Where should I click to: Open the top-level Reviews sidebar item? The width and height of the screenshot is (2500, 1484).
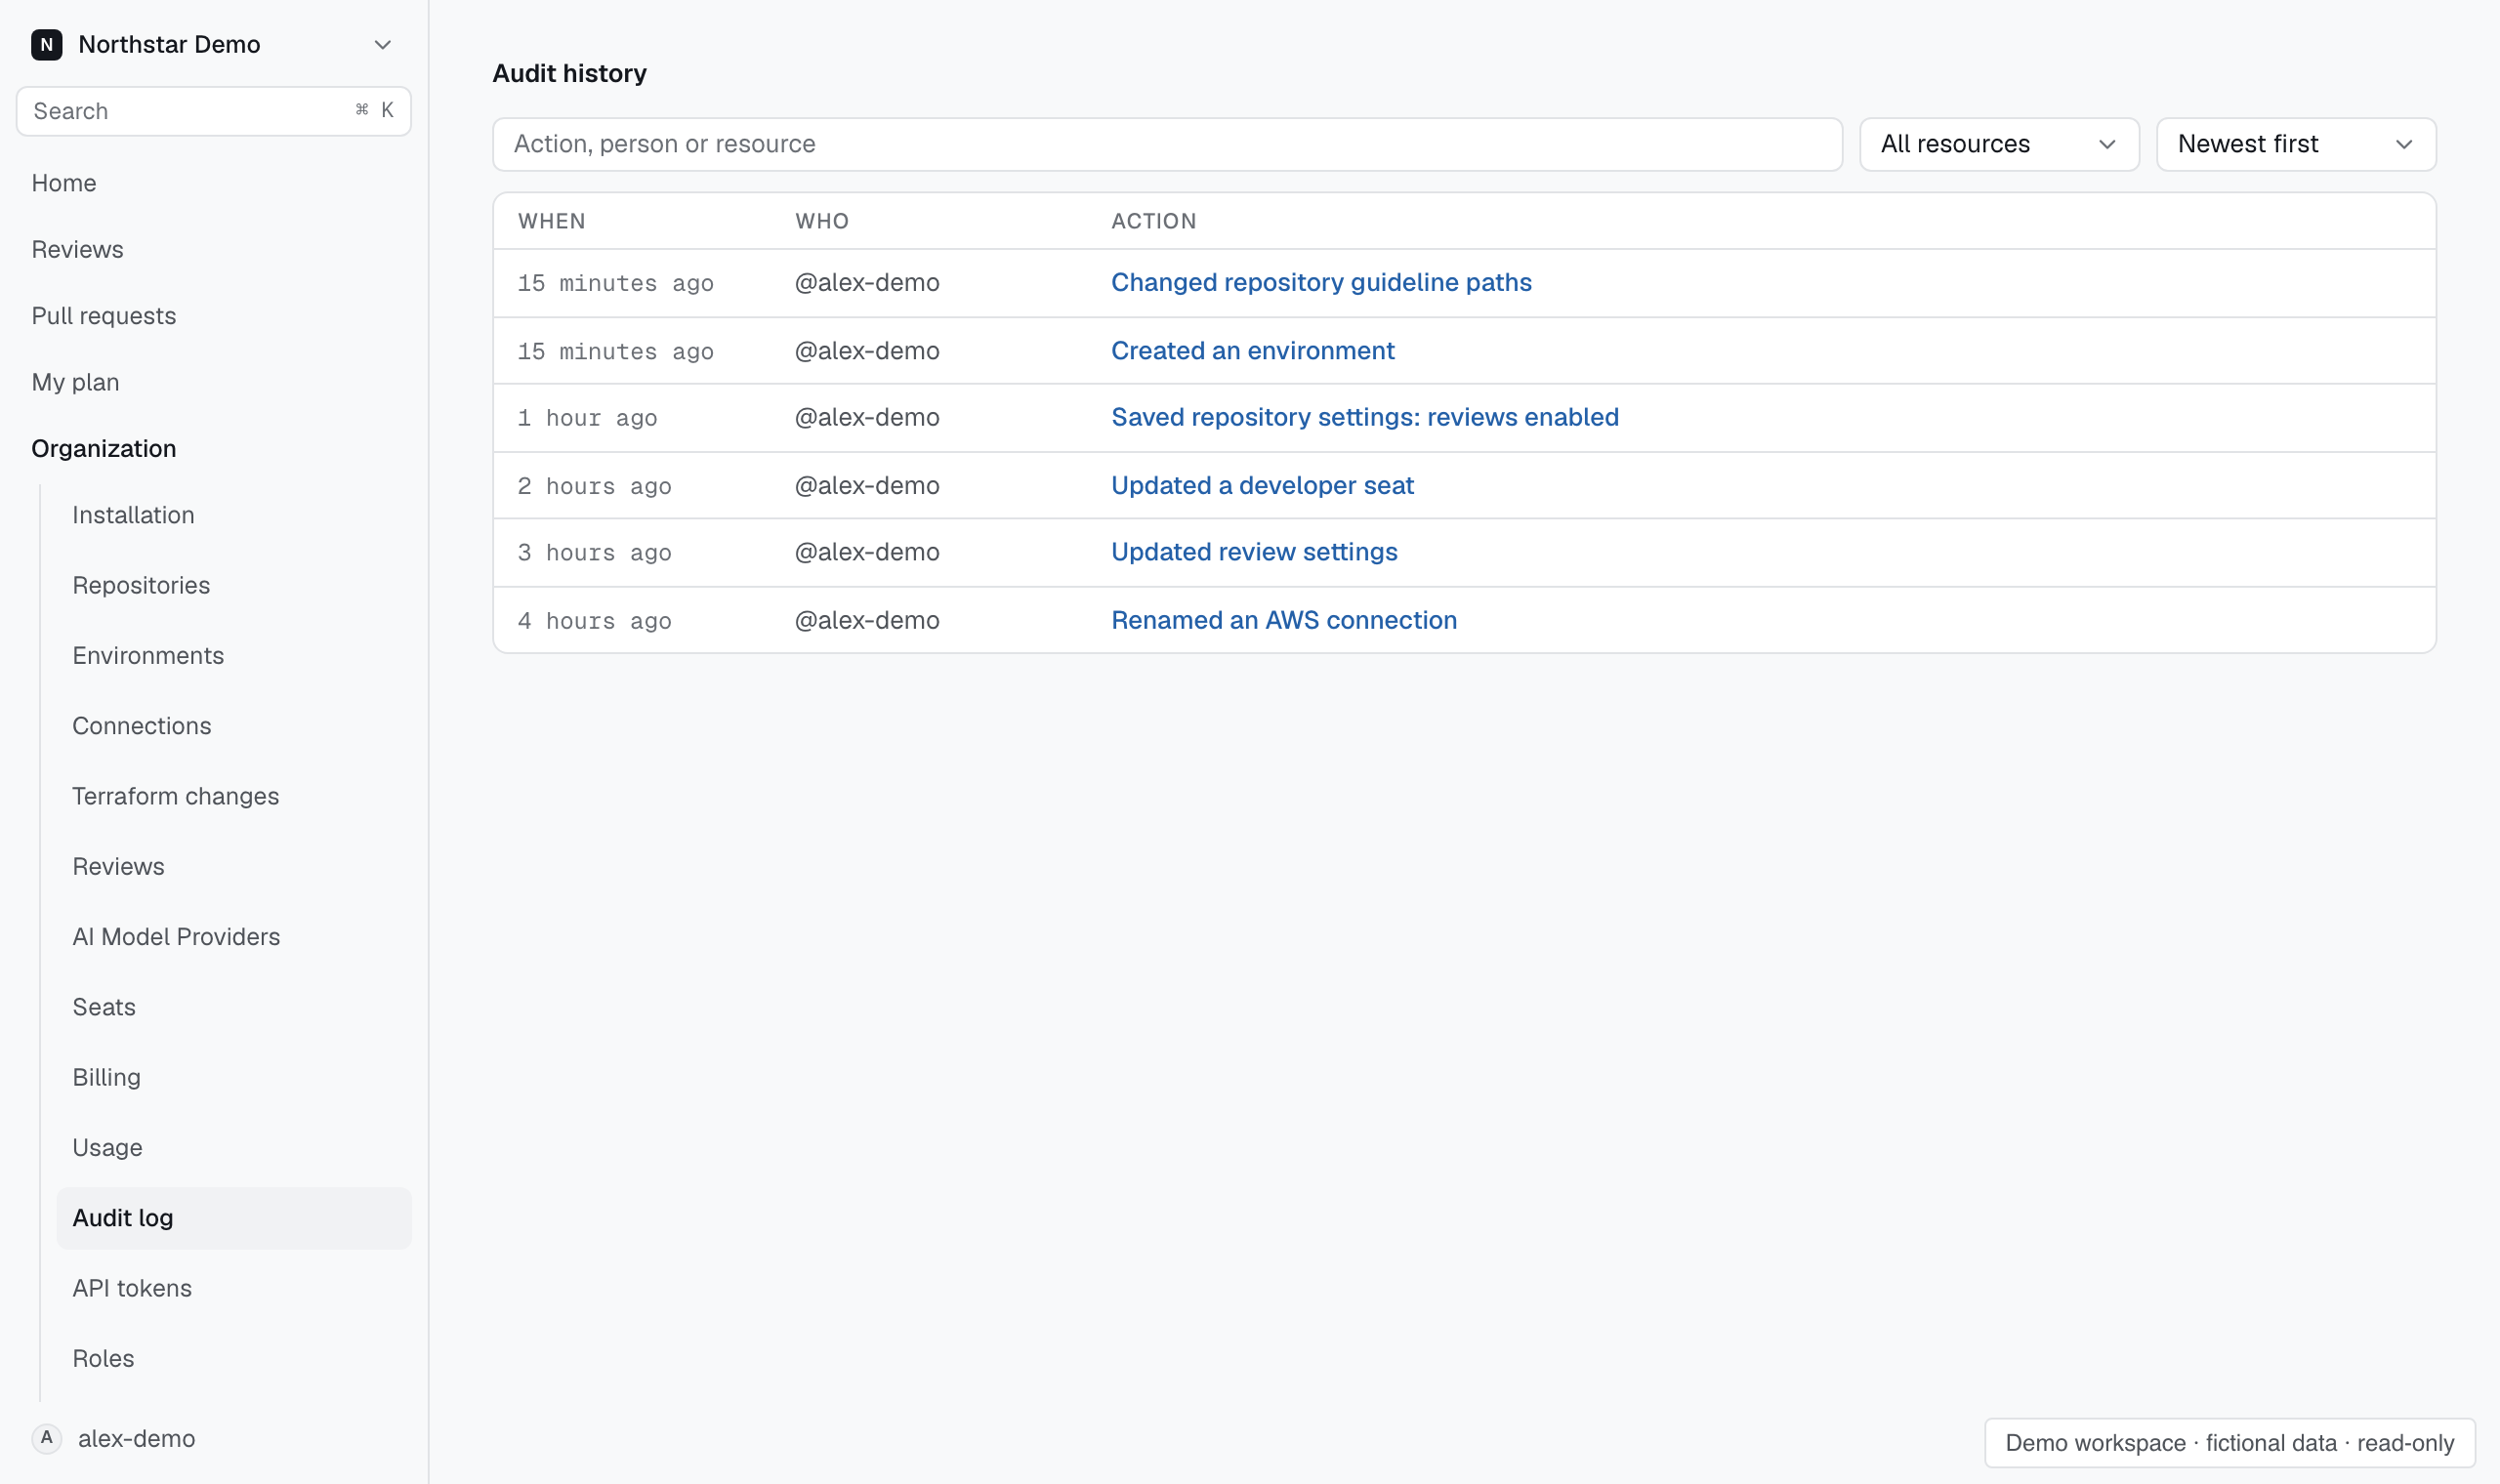(x=77, y=249)
